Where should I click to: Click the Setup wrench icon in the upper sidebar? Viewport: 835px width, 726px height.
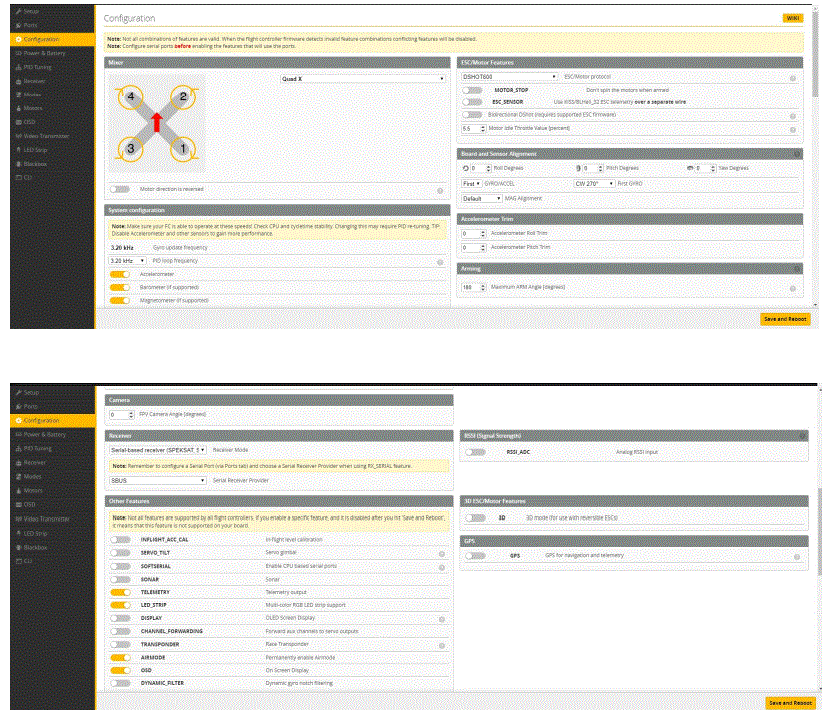pyautogui.click(x=19, y=11)
